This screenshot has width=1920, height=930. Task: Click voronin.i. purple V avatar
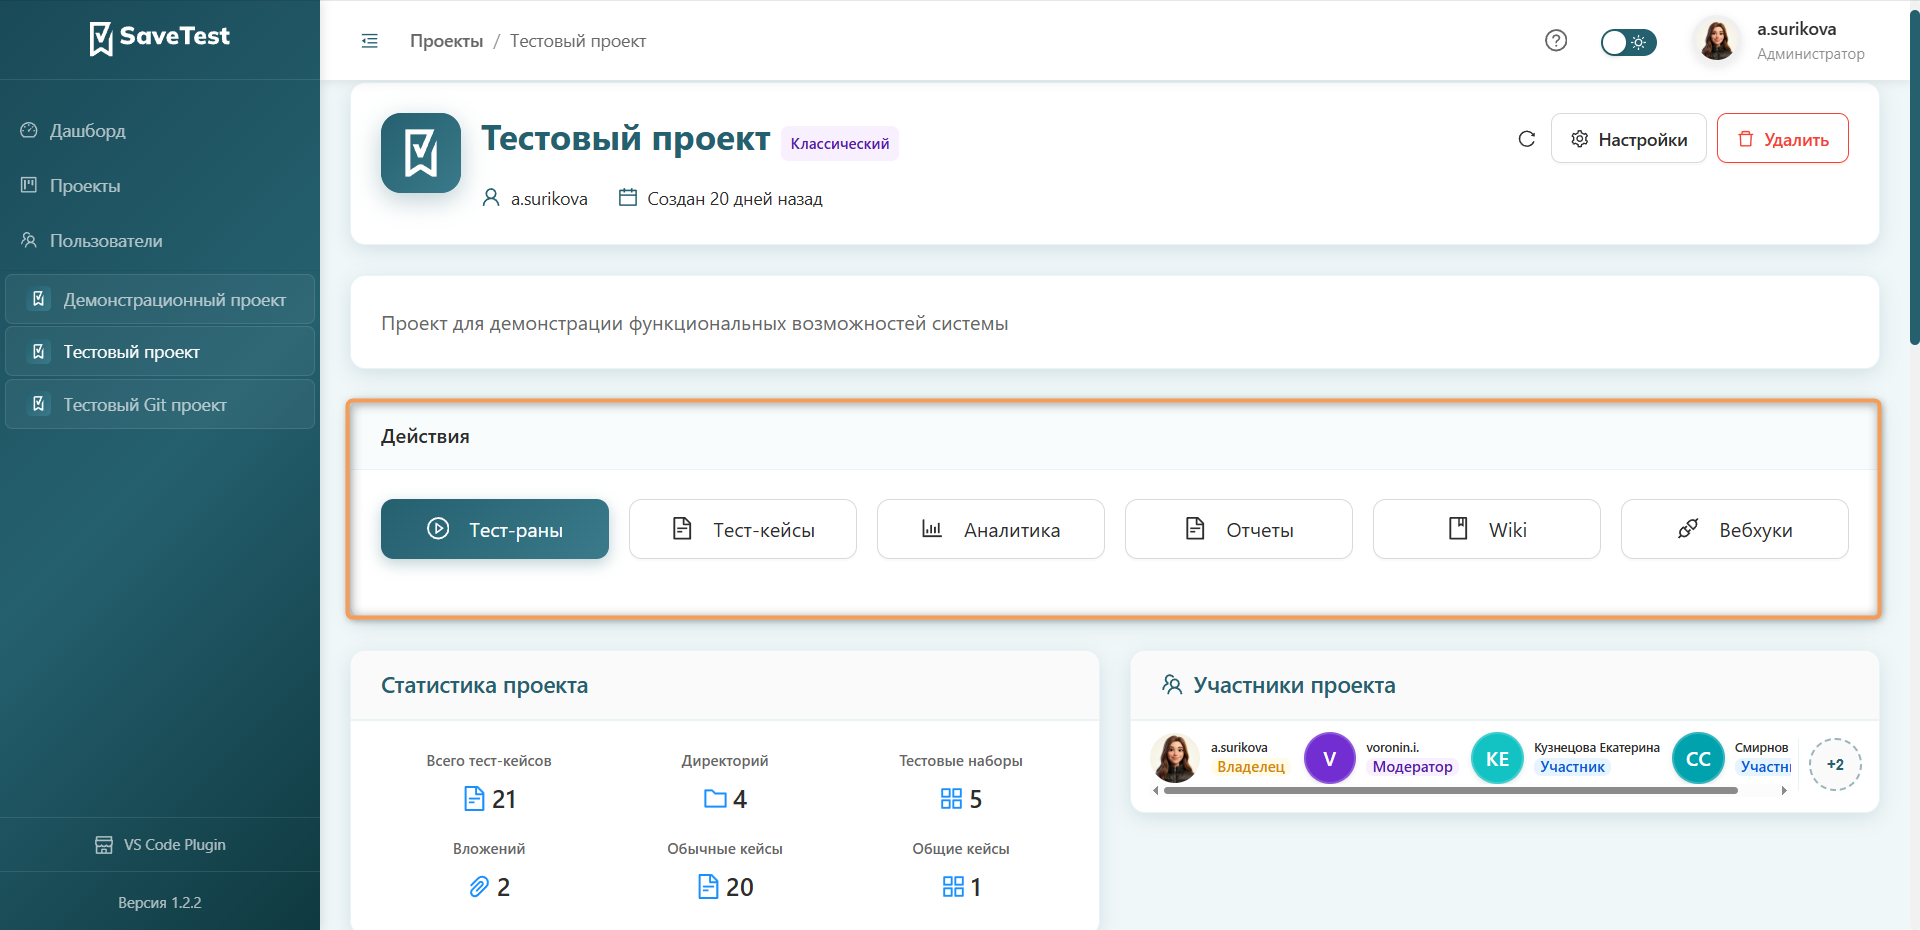[x=1330, y=758]
